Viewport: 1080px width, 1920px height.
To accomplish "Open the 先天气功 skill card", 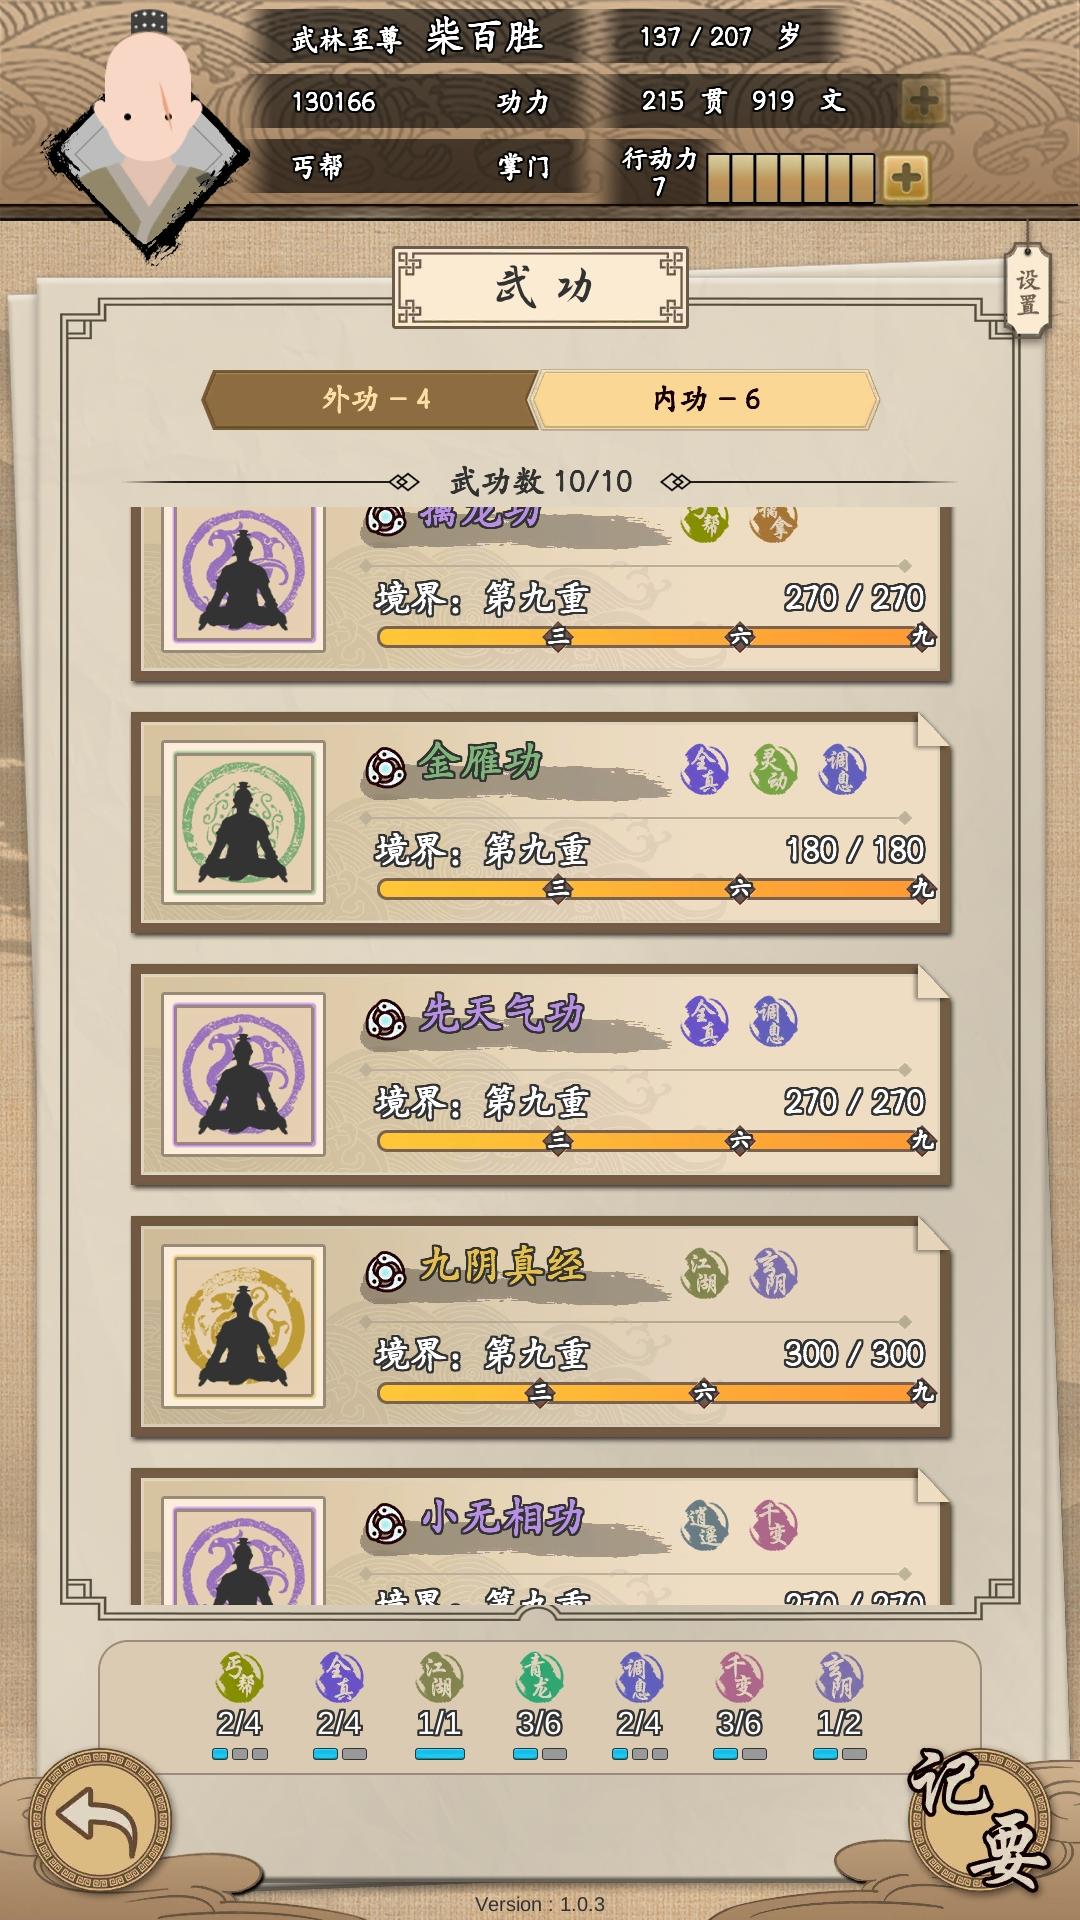I will click(x=541, y=1075).
